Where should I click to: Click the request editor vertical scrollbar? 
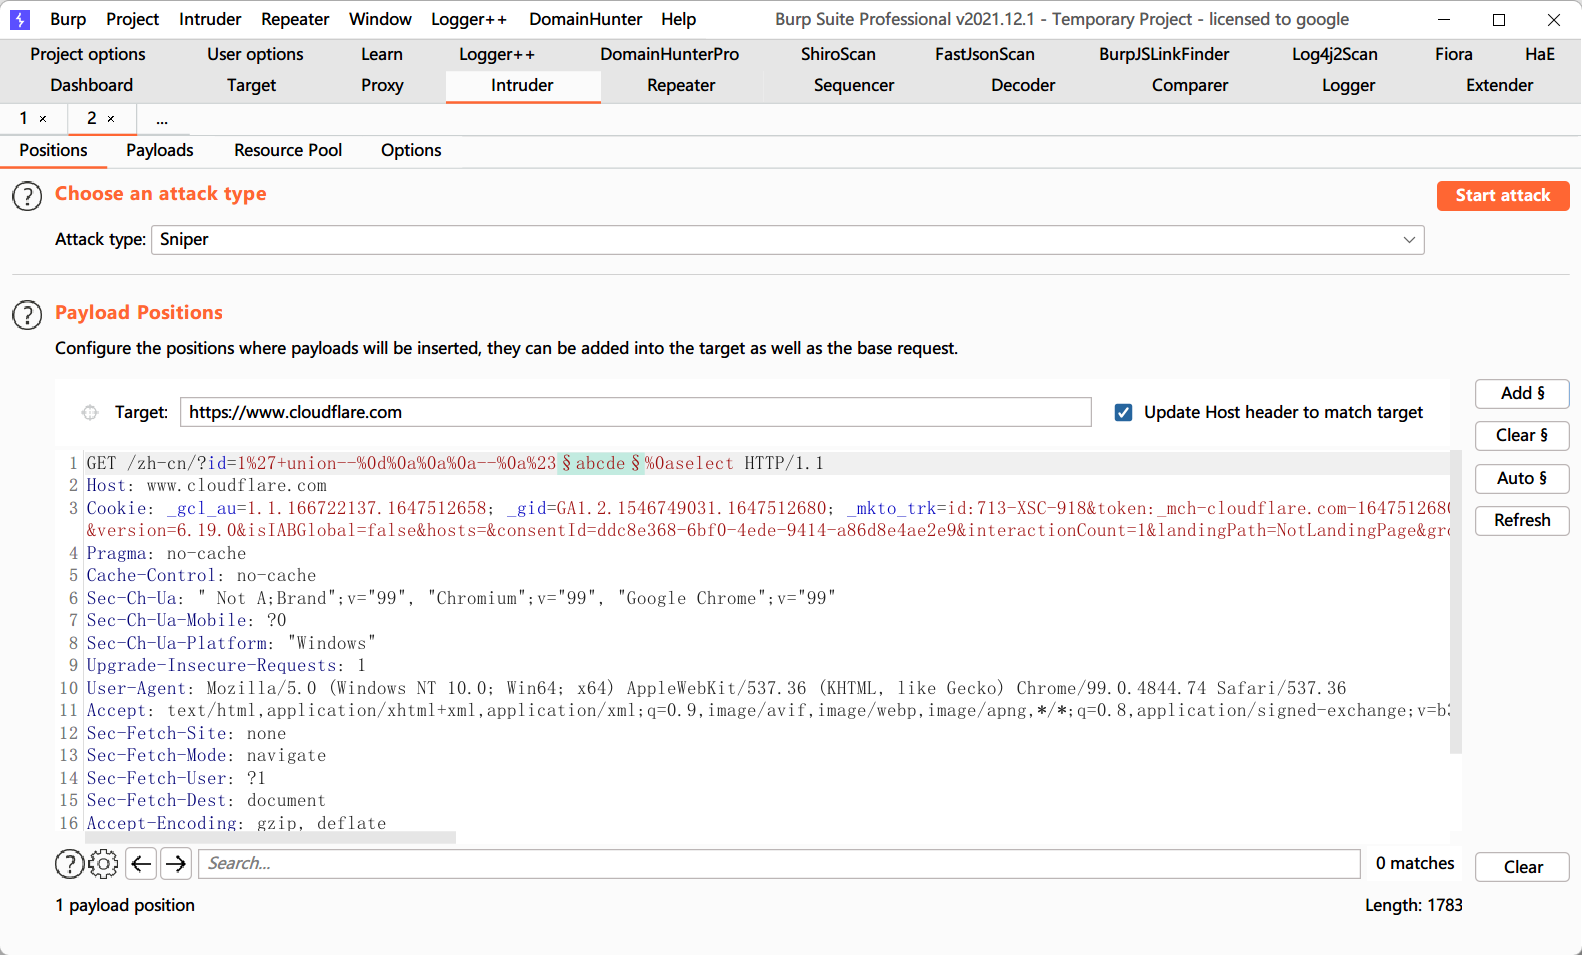(x=1456, y=602)
